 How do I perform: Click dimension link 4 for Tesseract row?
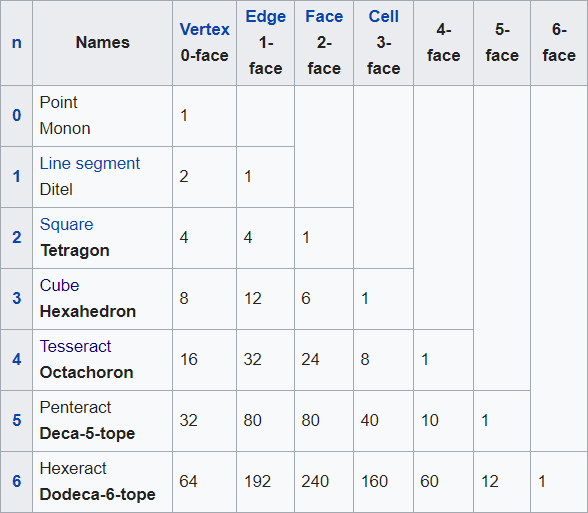tap(16, 360)
